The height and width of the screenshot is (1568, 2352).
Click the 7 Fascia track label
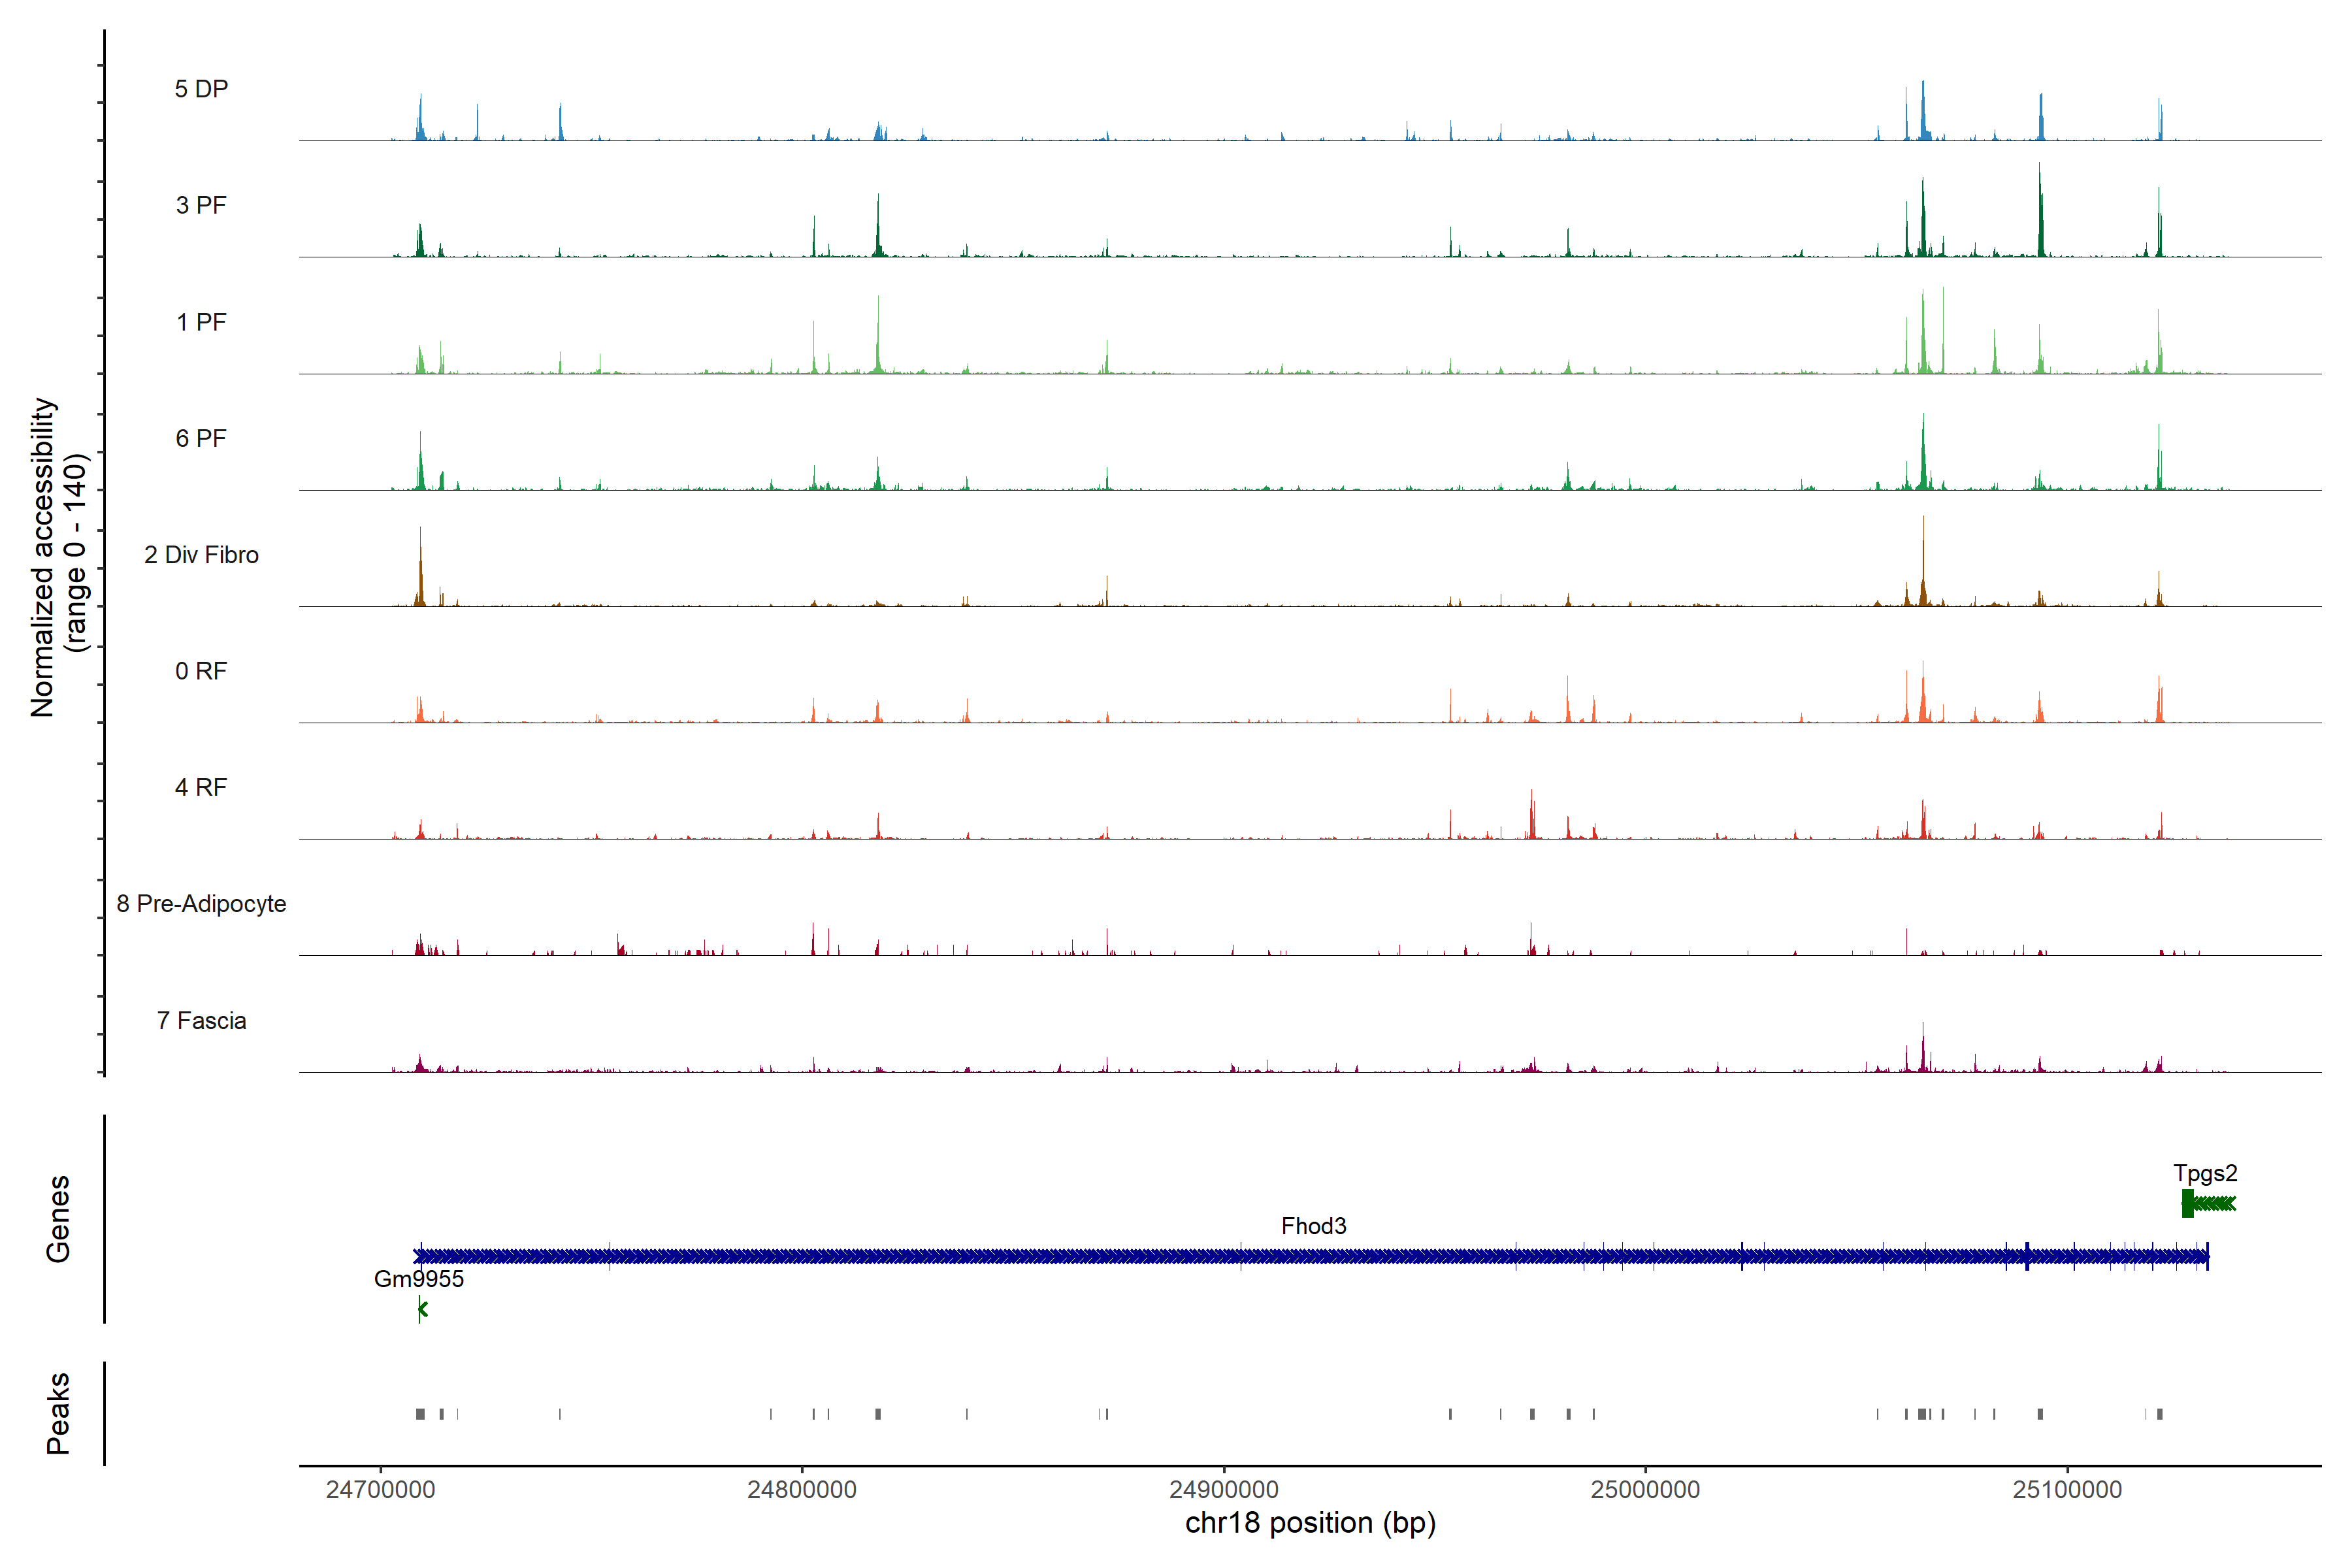201,1021
